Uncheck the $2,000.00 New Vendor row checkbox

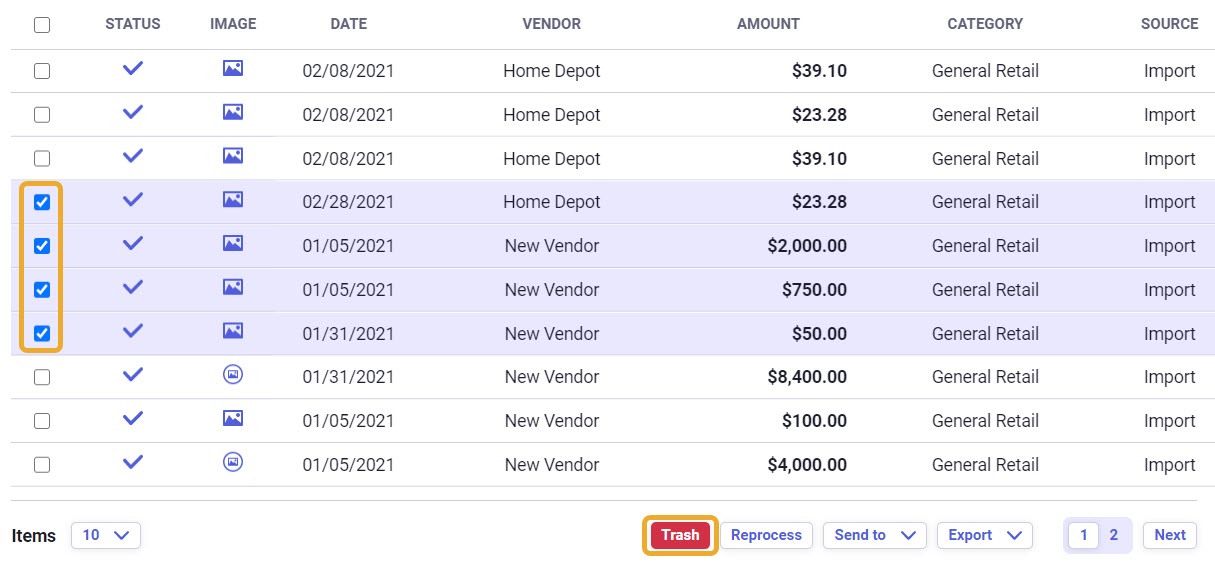click(x=42, y=246)
